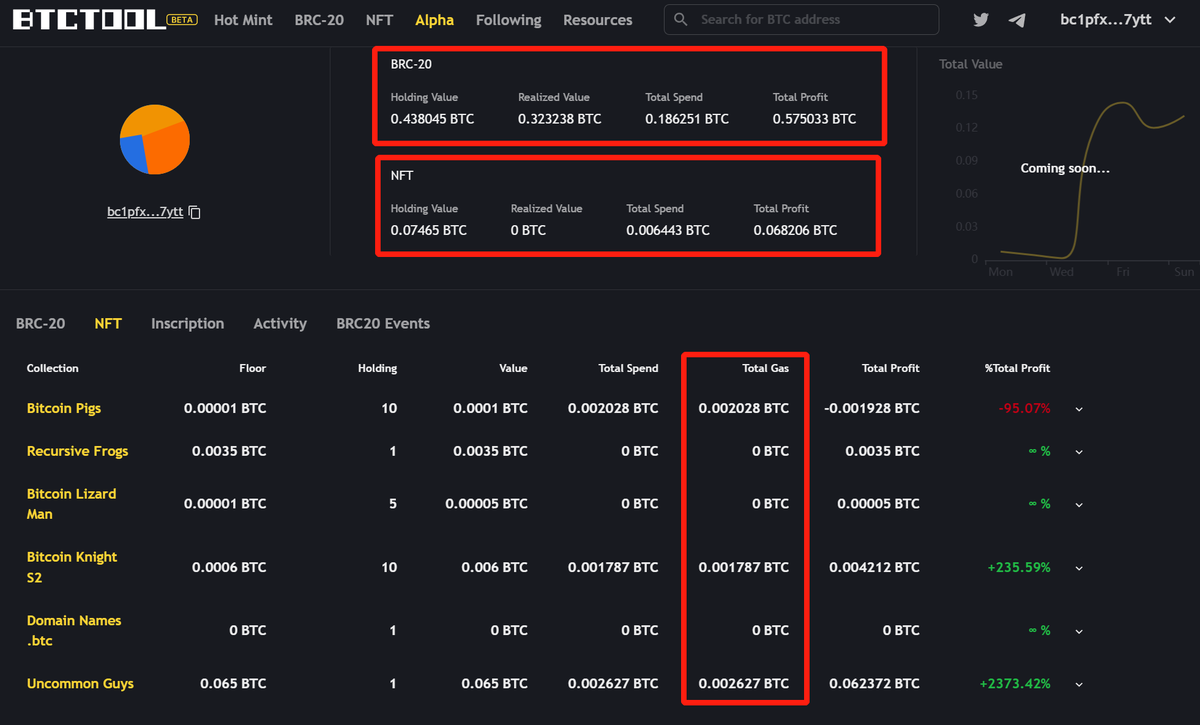Sort by the Value column header
Screen dimensions: 1200x725
(513, 368)
